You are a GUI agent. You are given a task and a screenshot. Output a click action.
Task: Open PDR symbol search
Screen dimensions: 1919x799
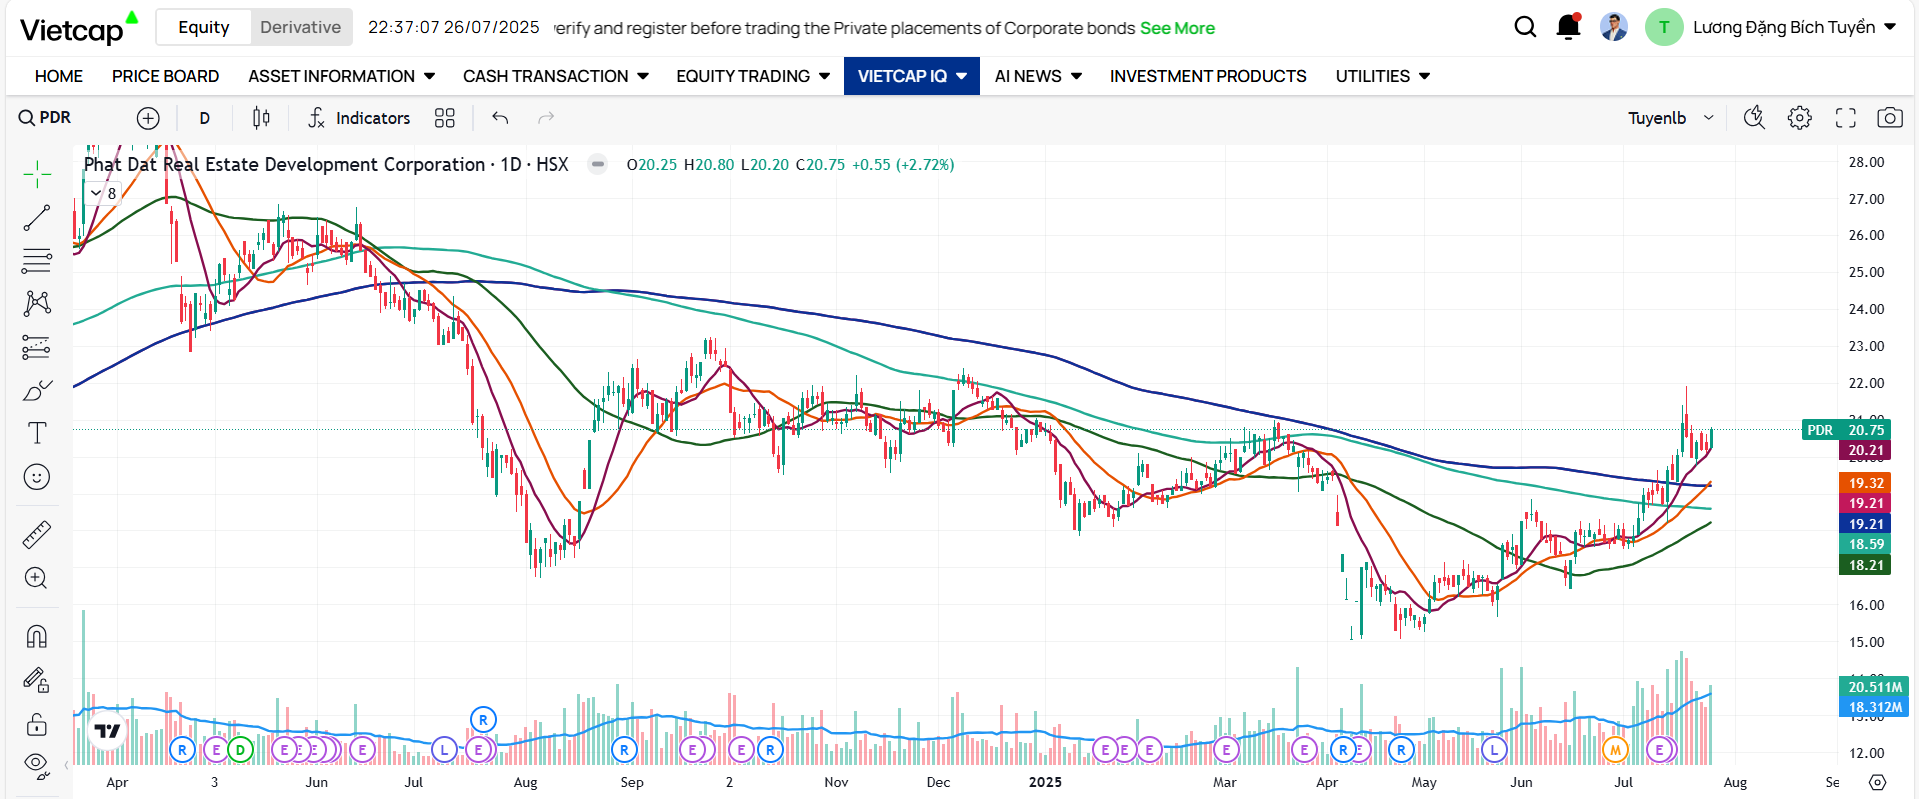click(x=45, y=118)
